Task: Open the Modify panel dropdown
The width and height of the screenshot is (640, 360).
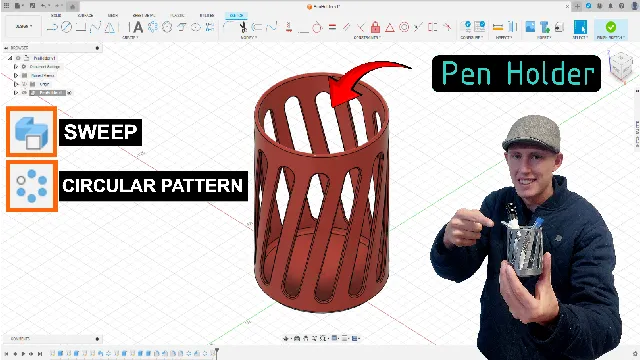Action: (x=249, y=38)
